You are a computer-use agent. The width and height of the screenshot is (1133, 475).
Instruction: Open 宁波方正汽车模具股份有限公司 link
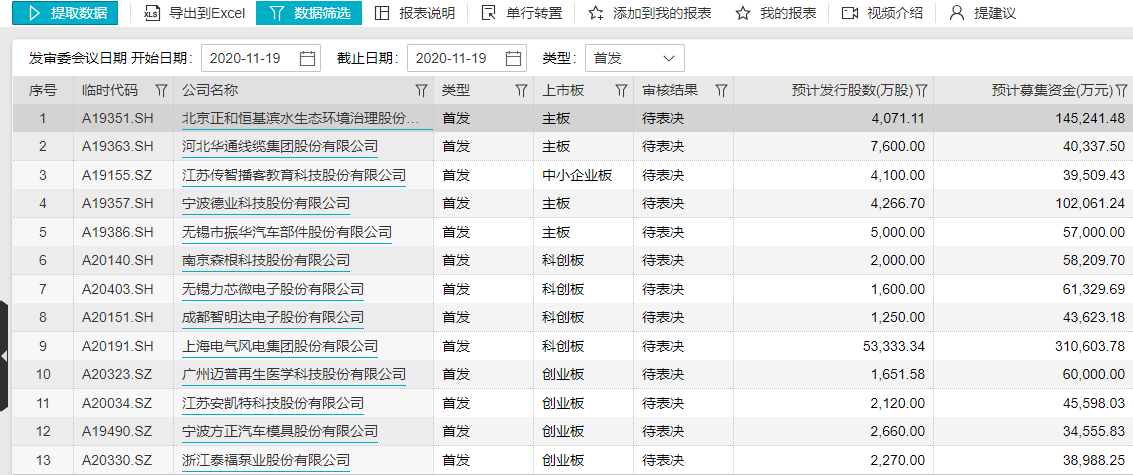point(280,432)
